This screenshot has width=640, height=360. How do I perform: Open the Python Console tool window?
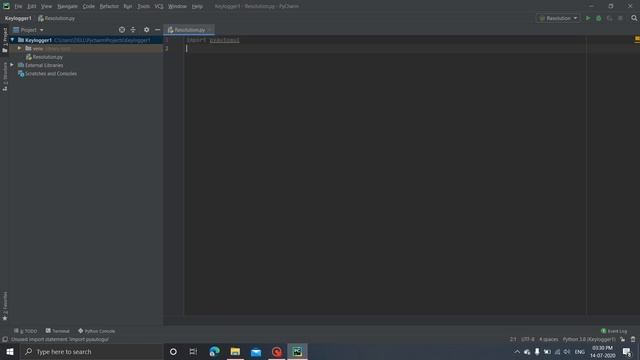(96, 331)
